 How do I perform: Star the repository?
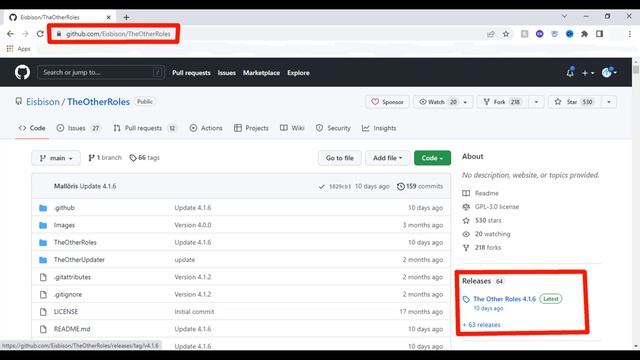pos(574,102)
